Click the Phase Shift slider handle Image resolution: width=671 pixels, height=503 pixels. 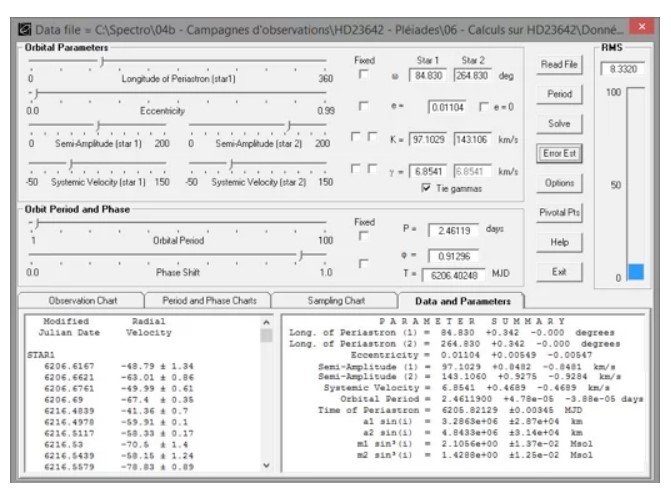click(301, 256)
